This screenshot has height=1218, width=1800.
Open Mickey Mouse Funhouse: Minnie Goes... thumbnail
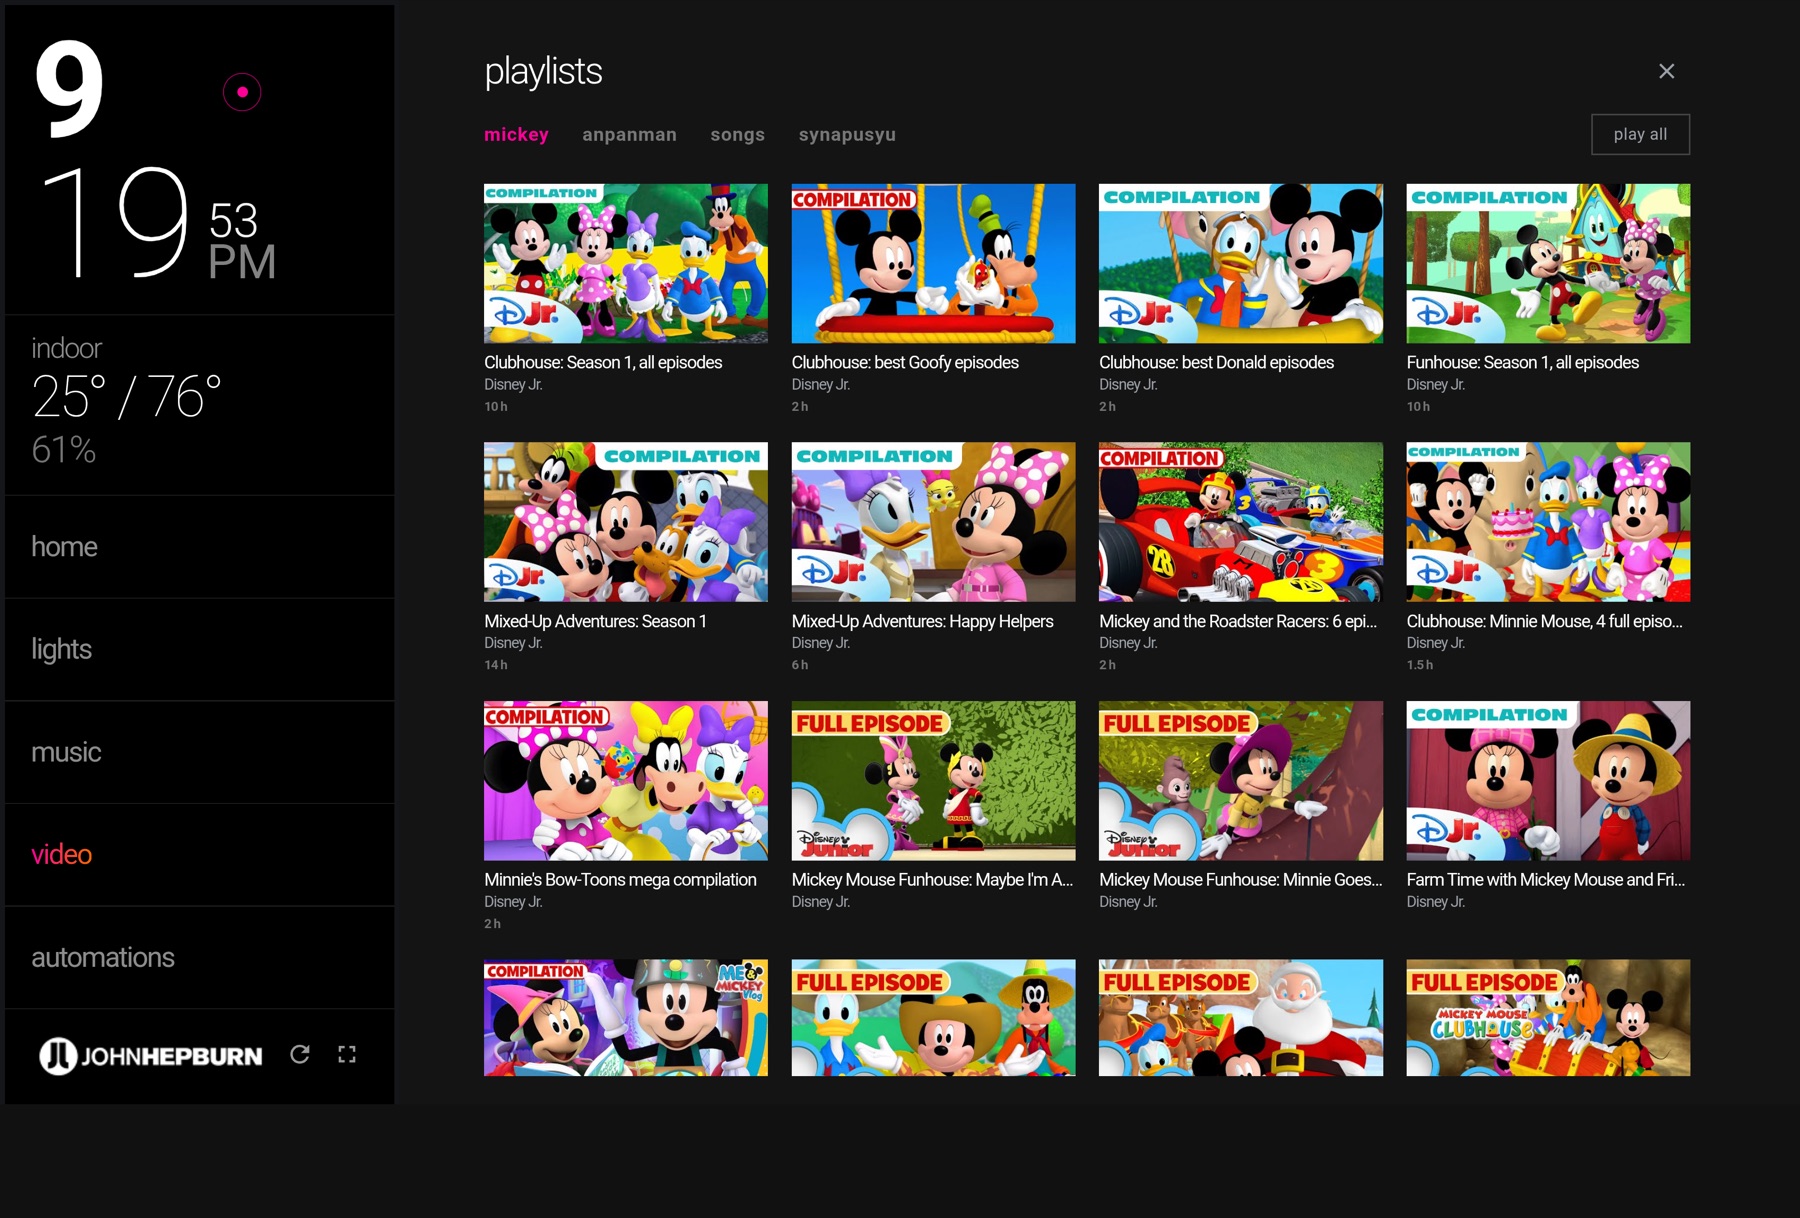coord(1241,780)
